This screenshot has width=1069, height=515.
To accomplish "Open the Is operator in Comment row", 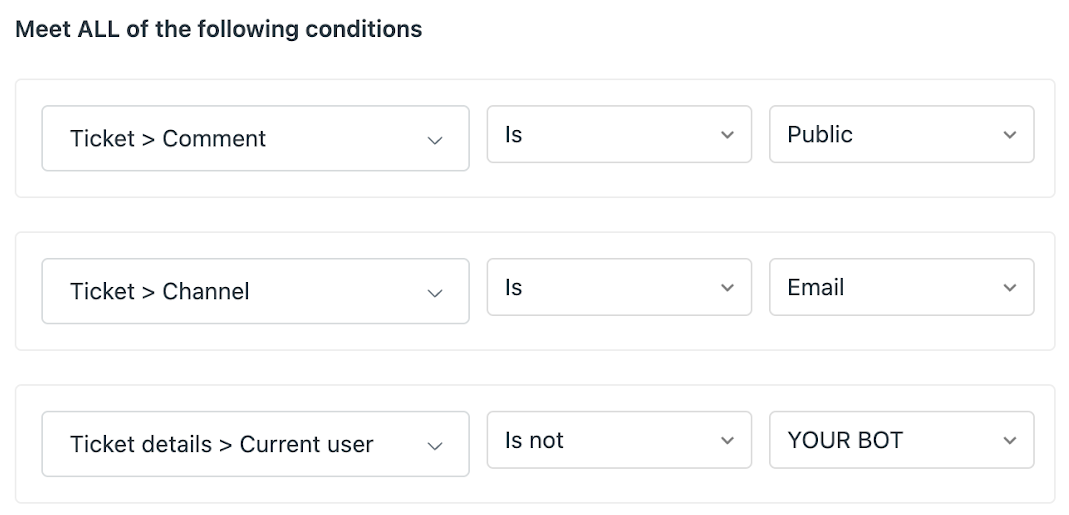I will [618, 135].
